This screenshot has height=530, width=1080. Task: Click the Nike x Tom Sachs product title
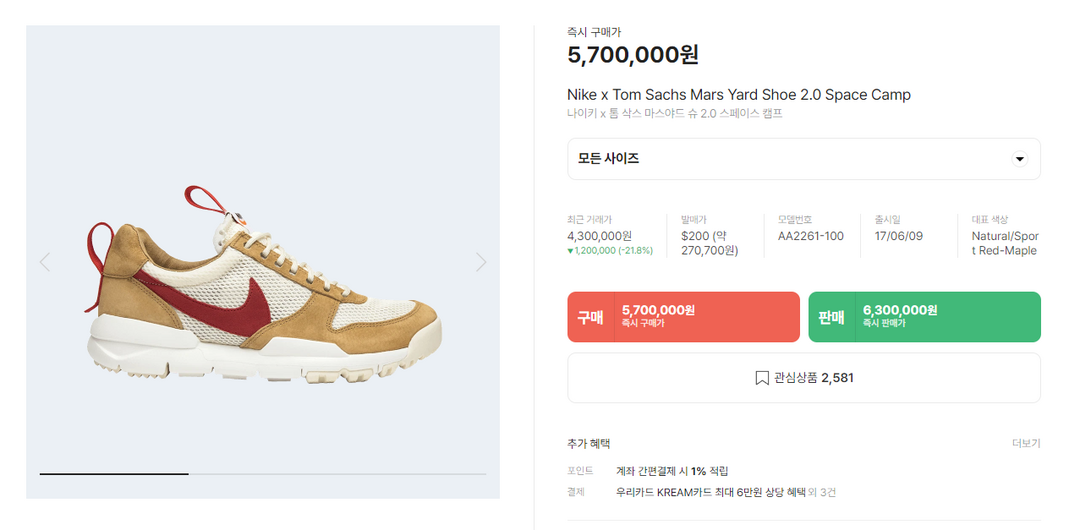pyautogui.click(x=739, y=95)
